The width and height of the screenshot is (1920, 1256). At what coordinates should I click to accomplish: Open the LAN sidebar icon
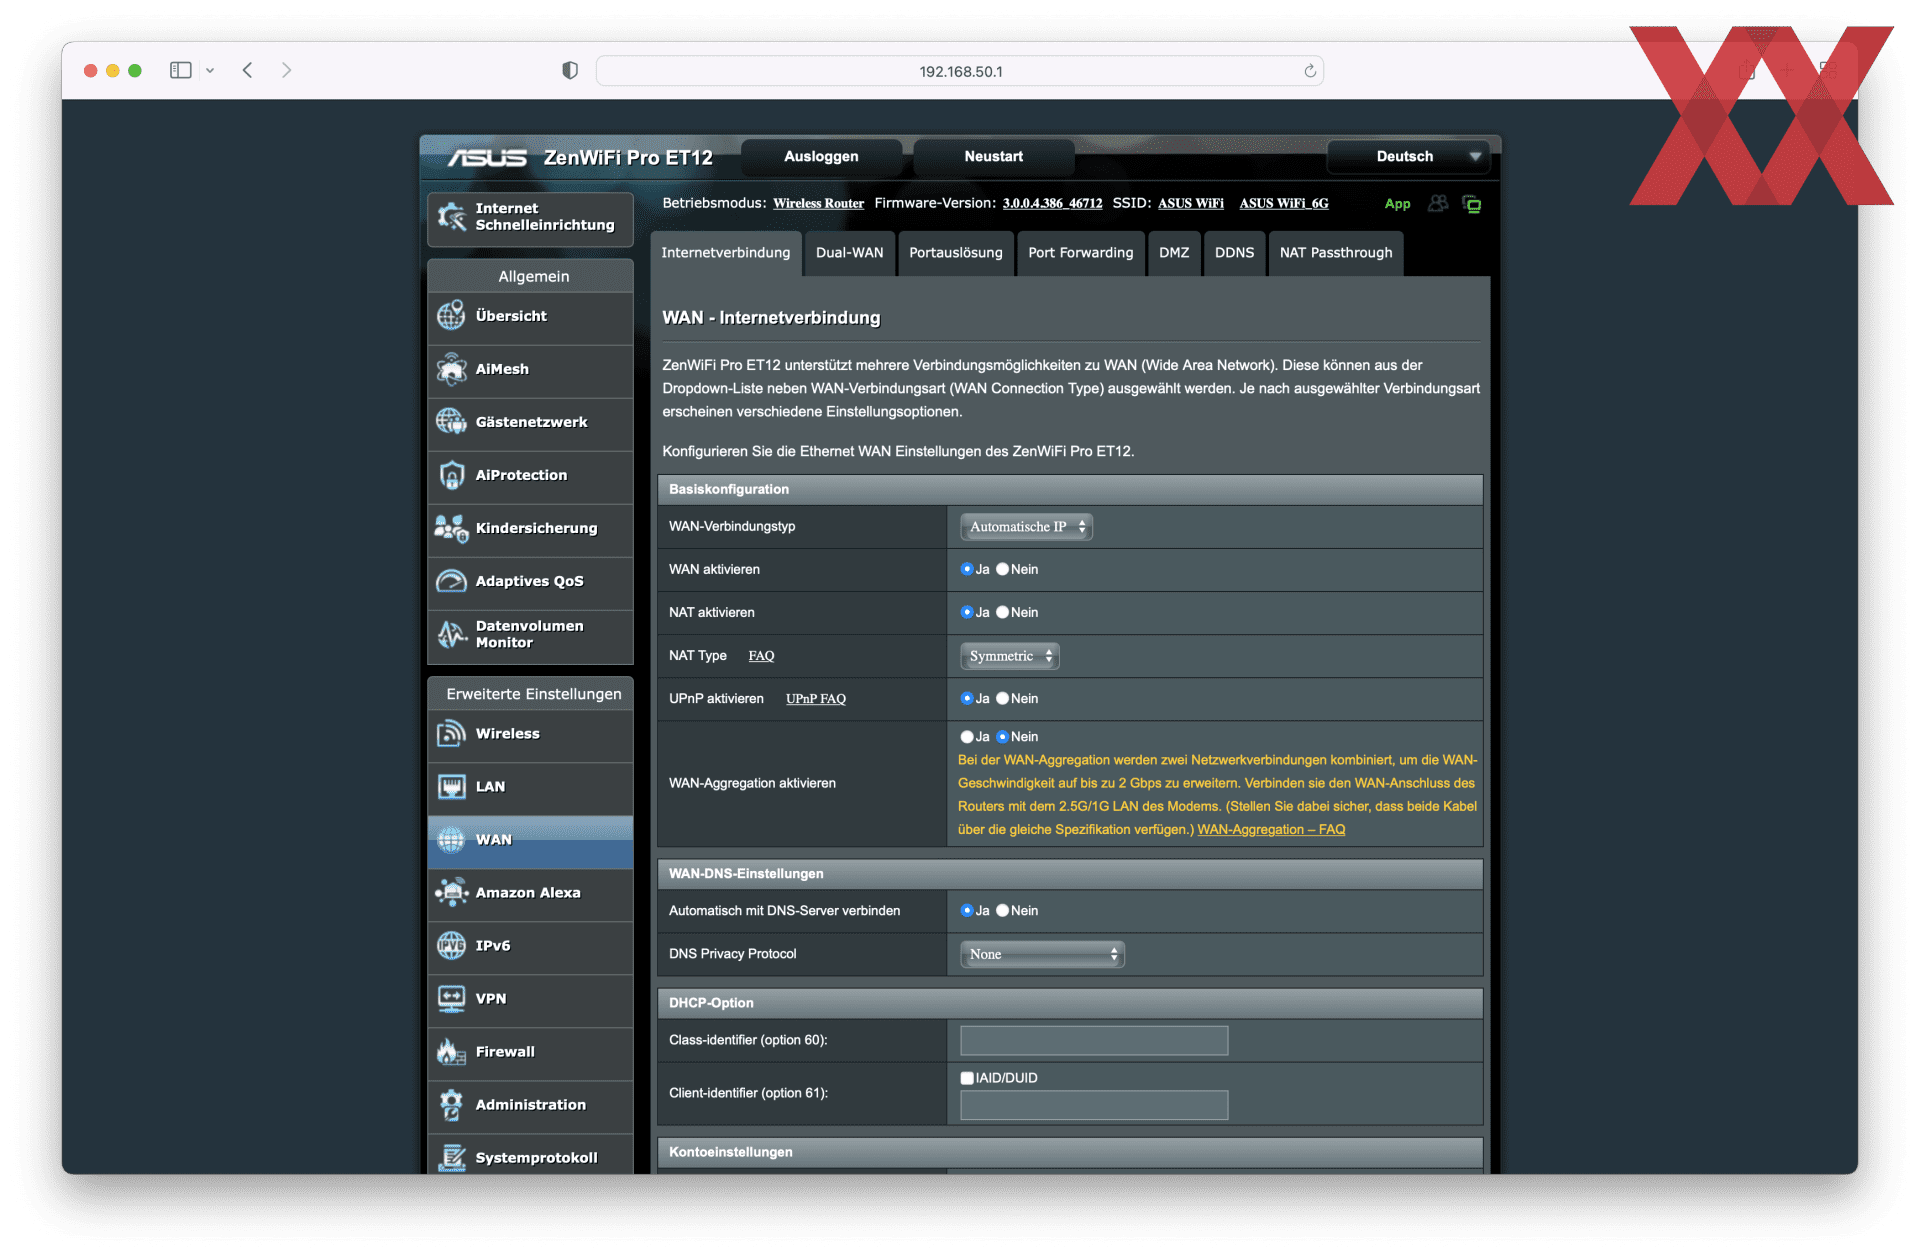coord(451,787)
